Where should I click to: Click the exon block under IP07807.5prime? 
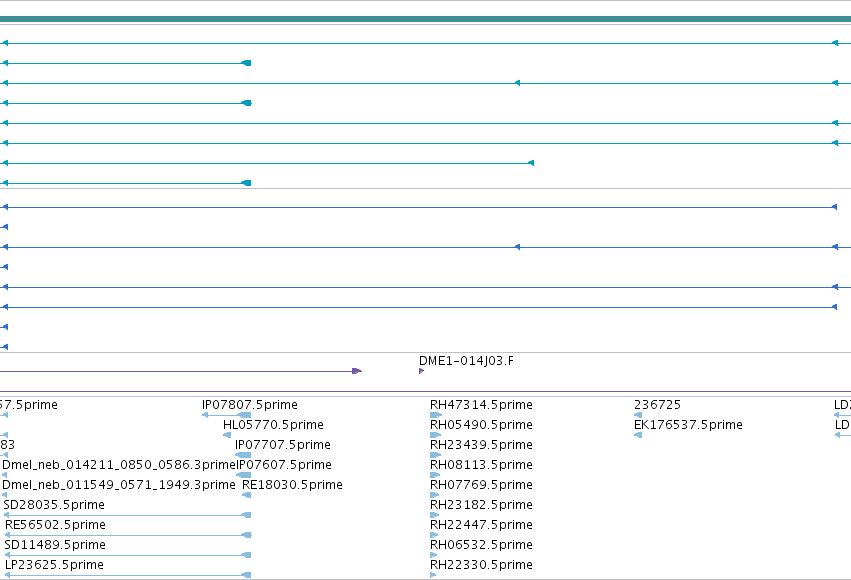coord(244,415)
